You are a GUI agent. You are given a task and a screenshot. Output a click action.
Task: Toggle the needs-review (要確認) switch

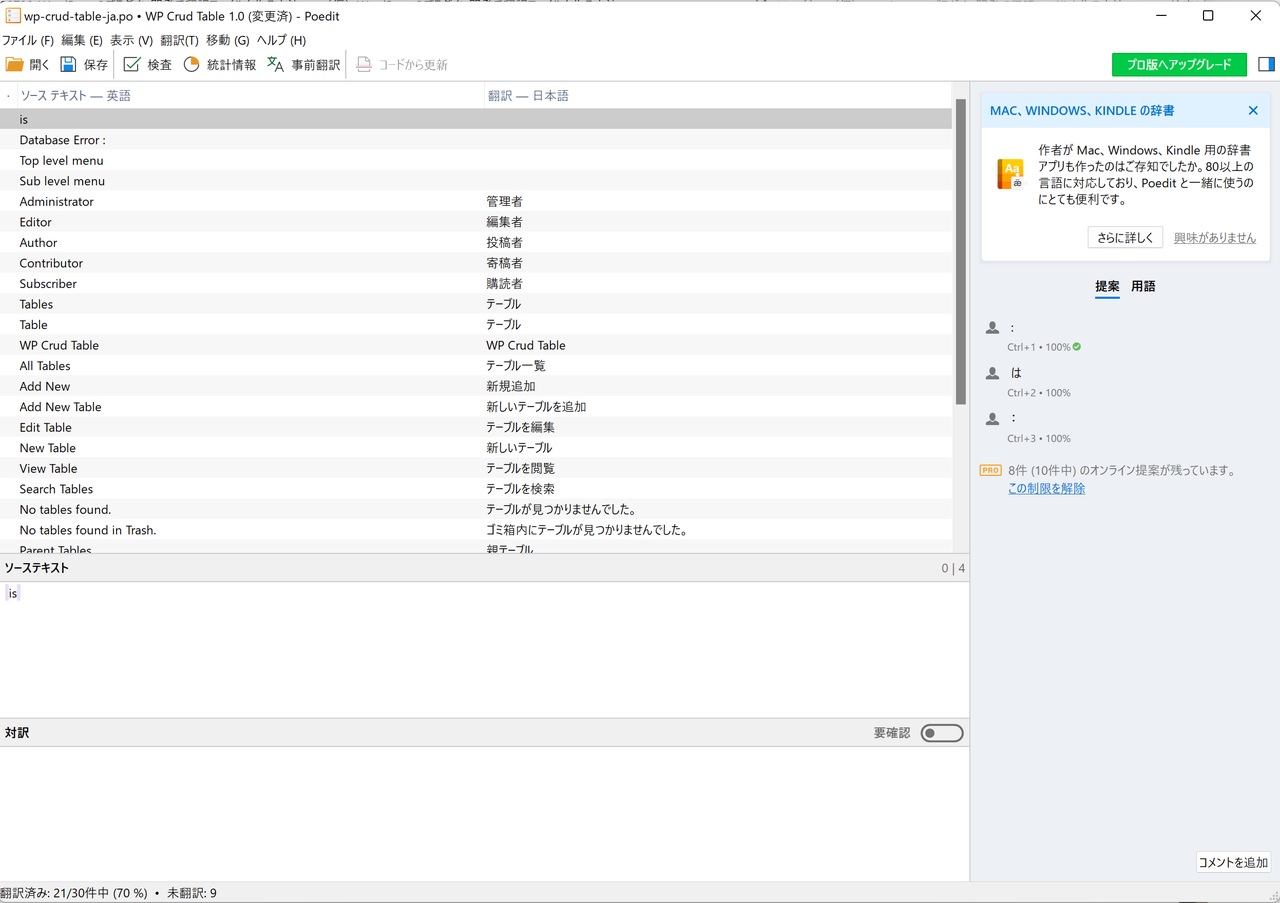[x=941, y=733]
